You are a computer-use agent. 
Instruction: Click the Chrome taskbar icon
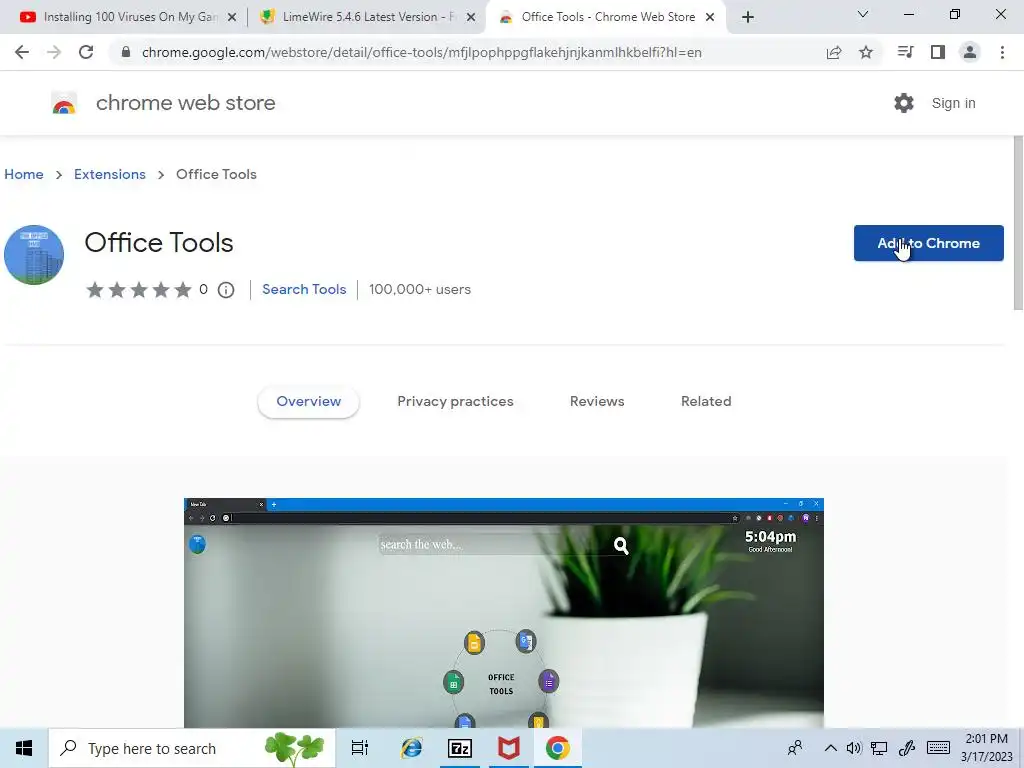[x=558, y=748]
